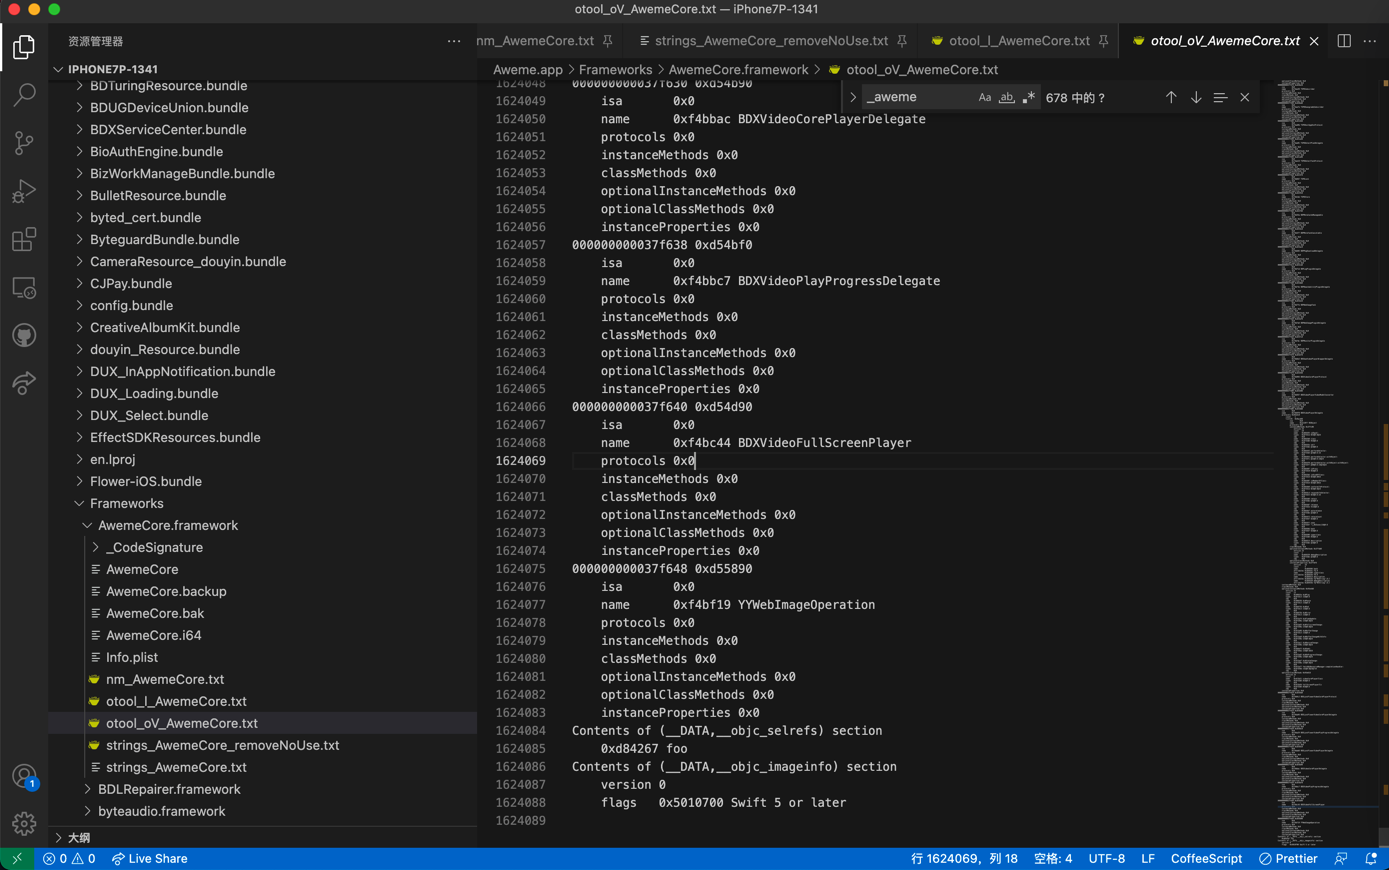Close the find widget
Viewport: 1389px width, 870px height.
pyautogui.click(x=1245, y=97)
